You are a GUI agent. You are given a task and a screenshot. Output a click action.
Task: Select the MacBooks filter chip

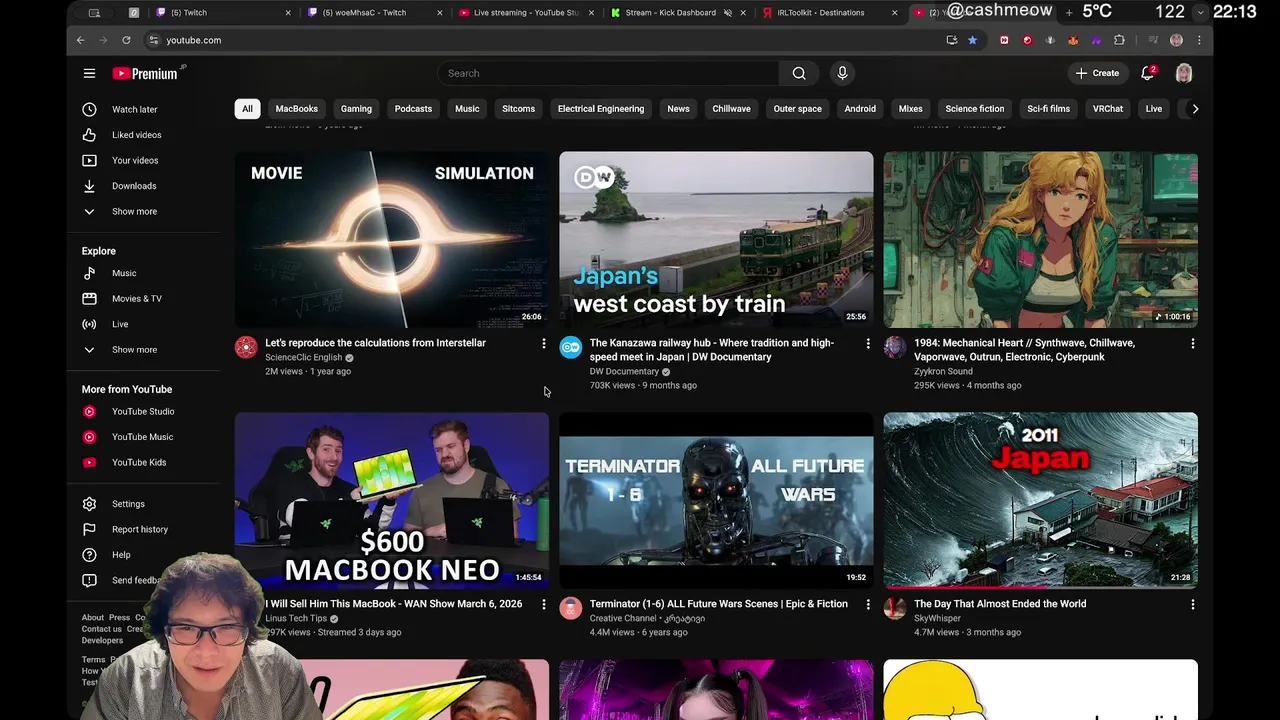(297, 109)
